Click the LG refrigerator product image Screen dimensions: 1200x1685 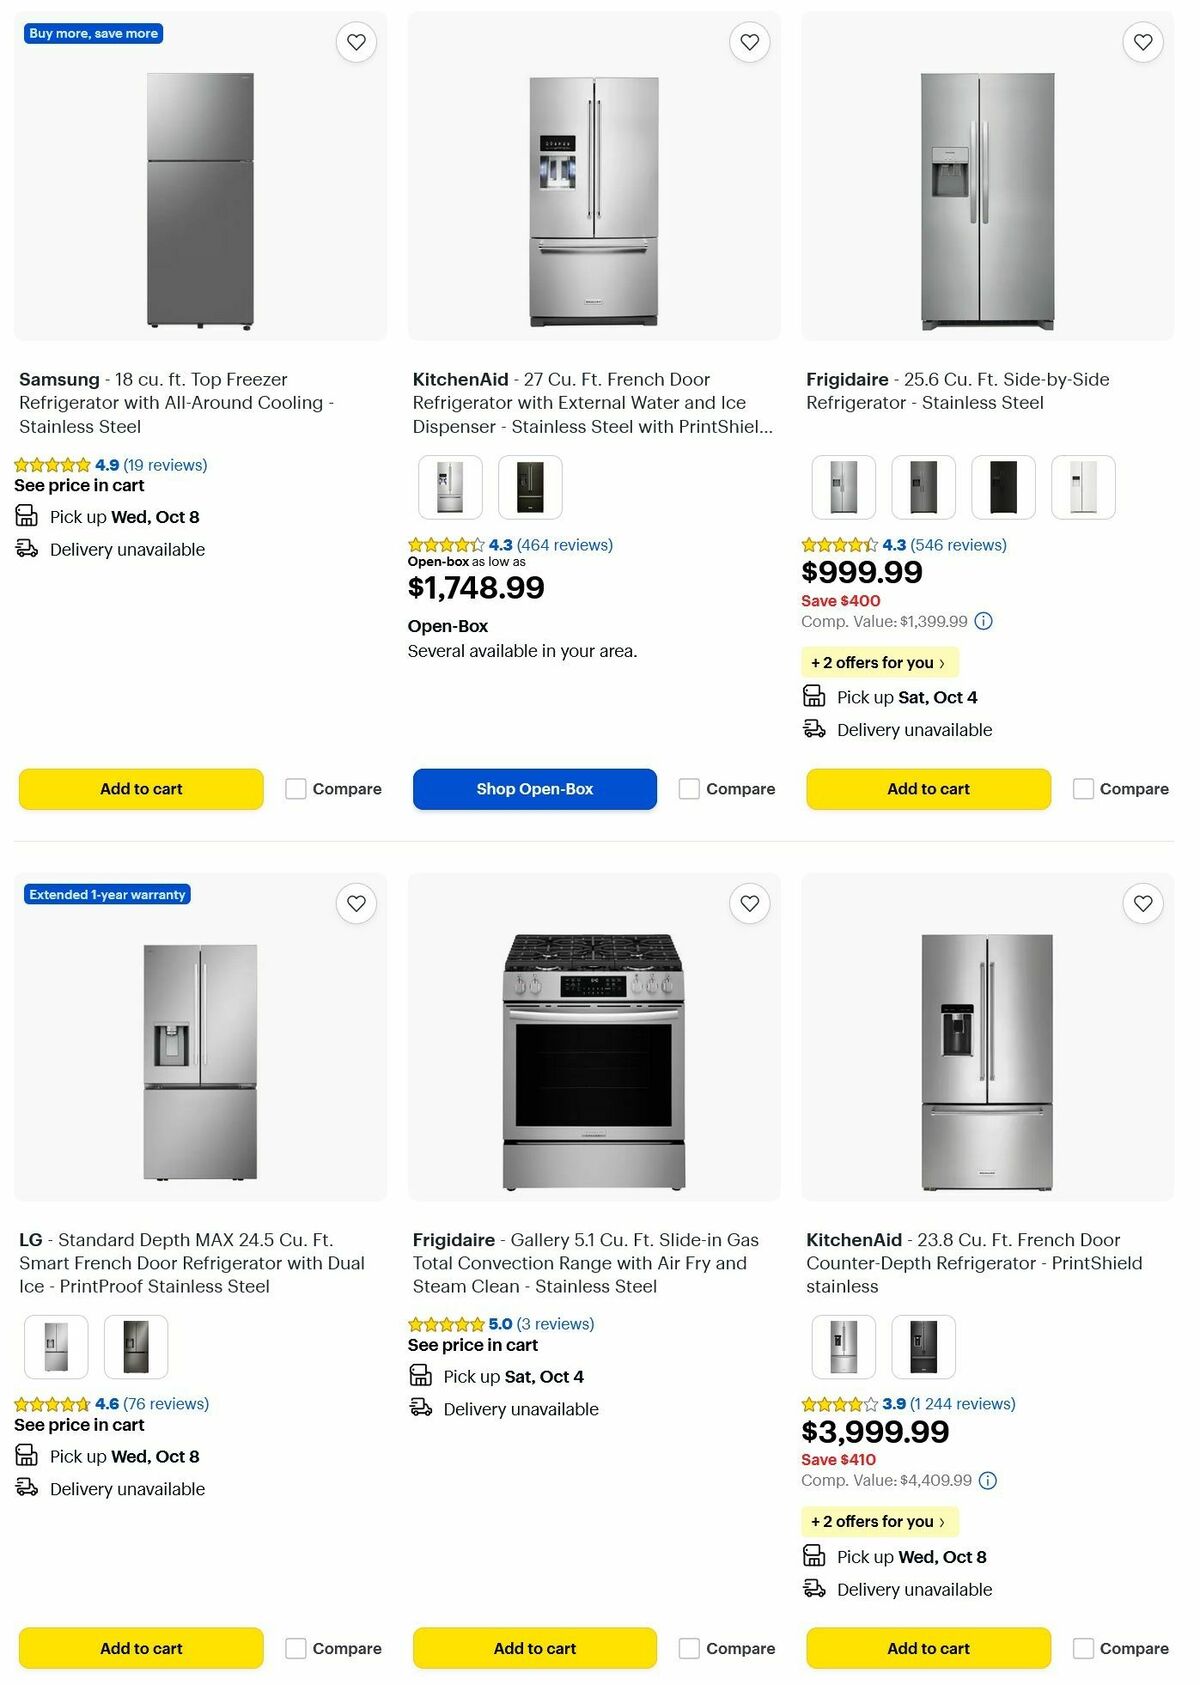(200, 1060)
